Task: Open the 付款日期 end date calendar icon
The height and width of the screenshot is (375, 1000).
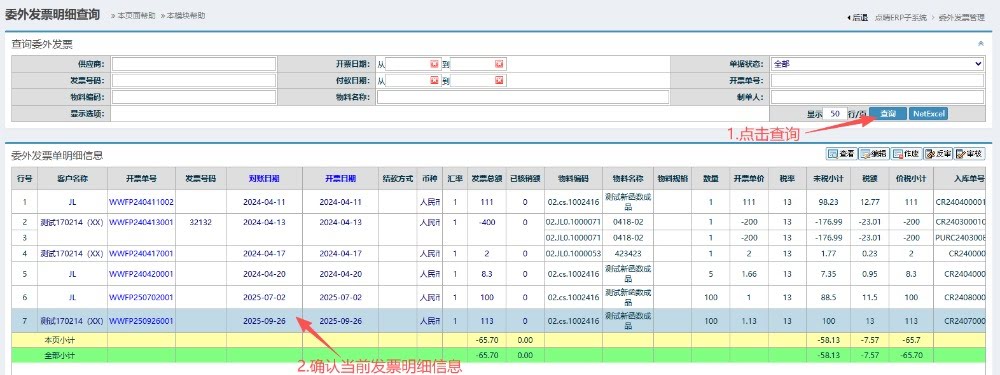Action: (x=499, y=80)
